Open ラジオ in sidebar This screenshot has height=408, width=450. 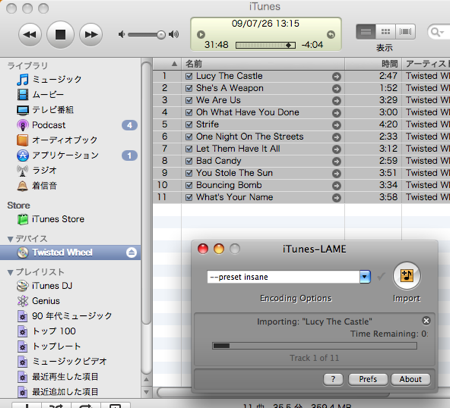pos(44,170)
